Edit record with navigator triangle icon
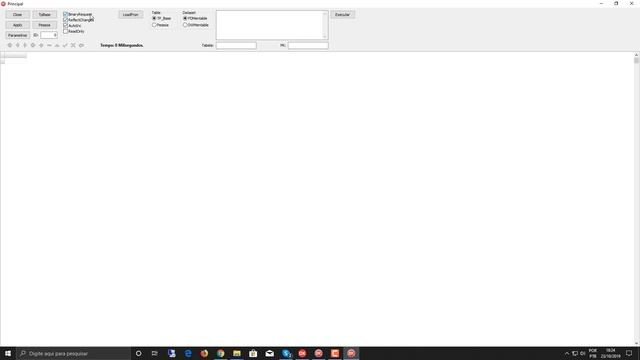 57,45
